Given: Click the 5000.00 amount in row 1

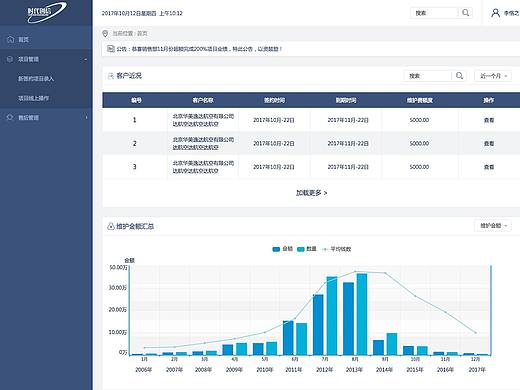Looking at the screenshot, I should tap(419, 120).
